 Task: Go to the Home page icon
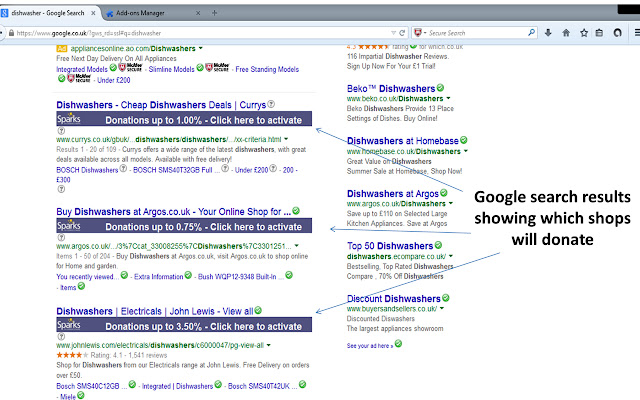[x=566, y=33]
